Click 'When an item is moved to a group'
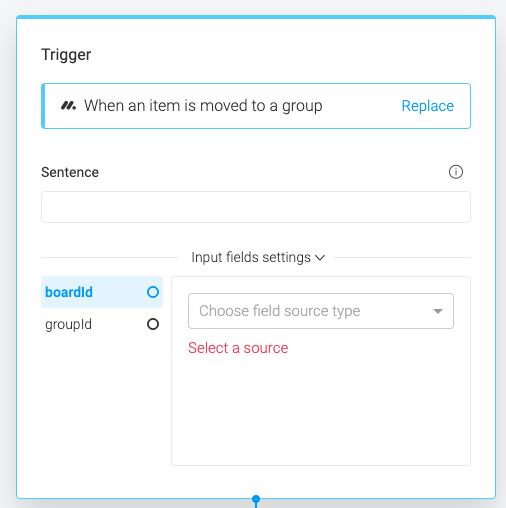This screenshot has height=508, width=506. [203, 106]
